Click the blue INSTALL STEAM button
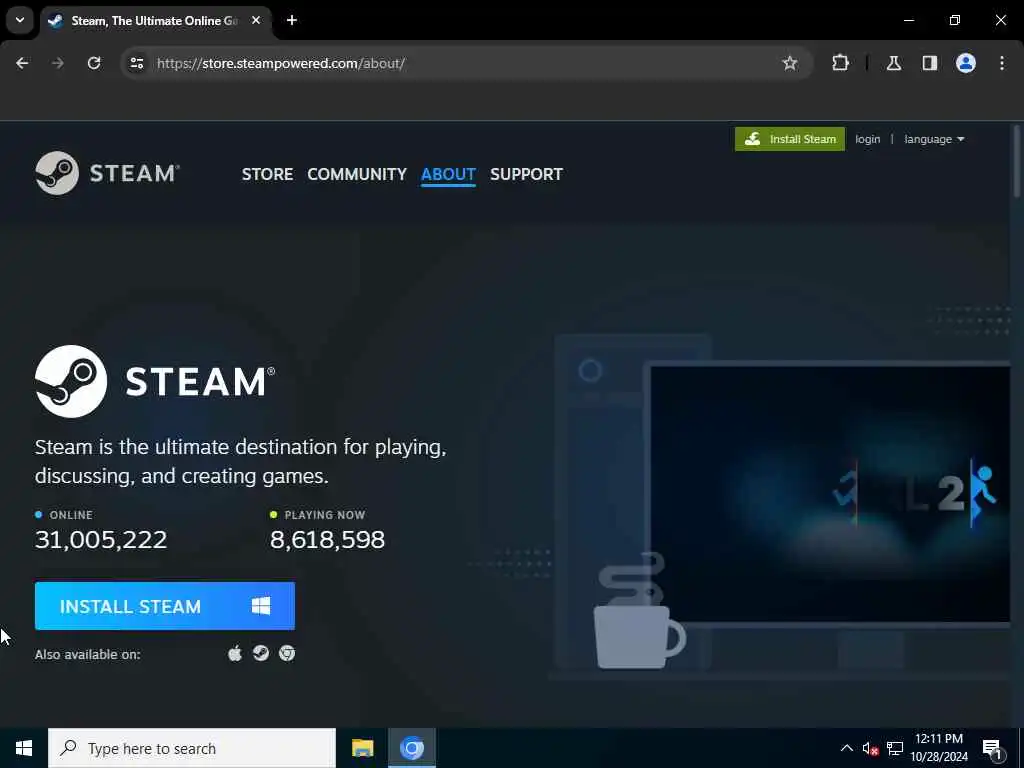Screen dimensions: 1024x768 pos(165,606)
